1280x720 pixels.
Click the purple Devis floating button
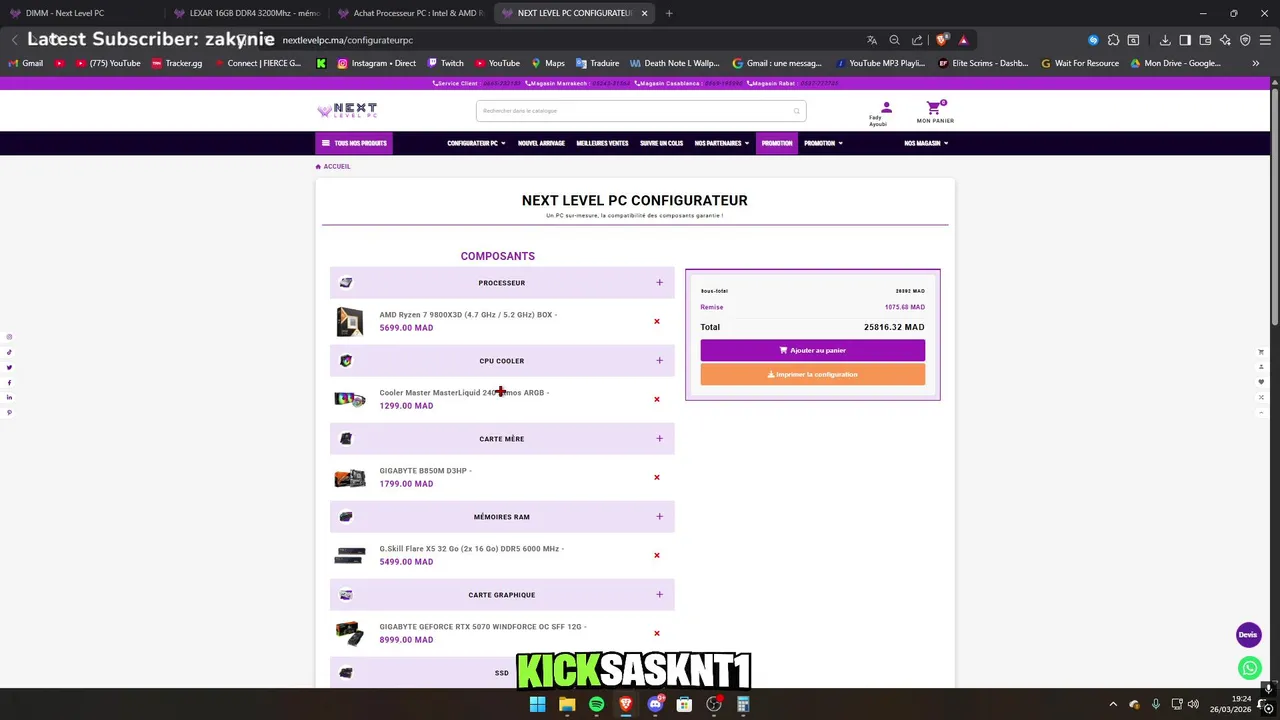[1248, 635]
